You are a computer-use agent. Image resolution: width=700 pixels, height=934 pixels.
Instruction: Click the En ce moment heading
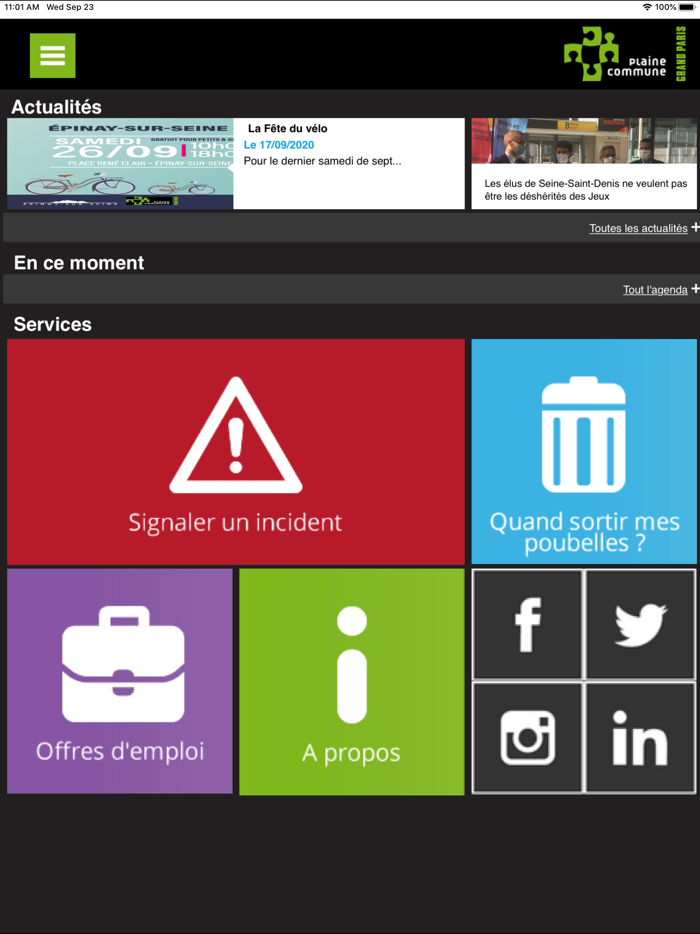(79, 263)
